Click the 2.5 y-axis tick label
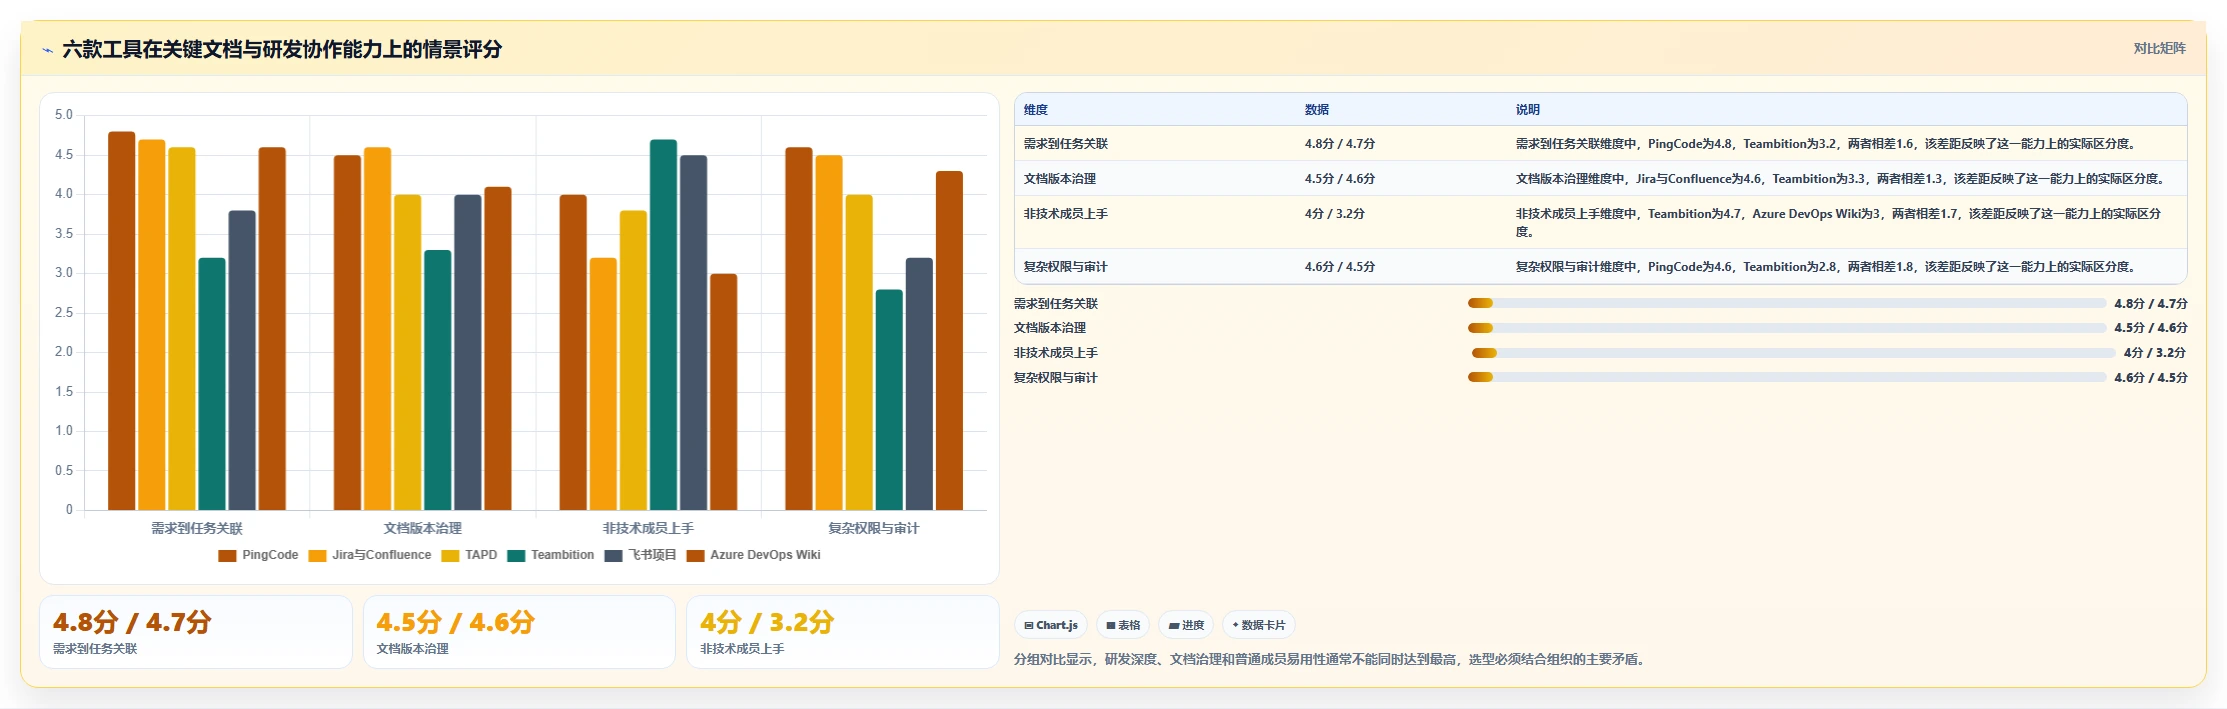This screenshot has width=2227, height=709. 64,313
